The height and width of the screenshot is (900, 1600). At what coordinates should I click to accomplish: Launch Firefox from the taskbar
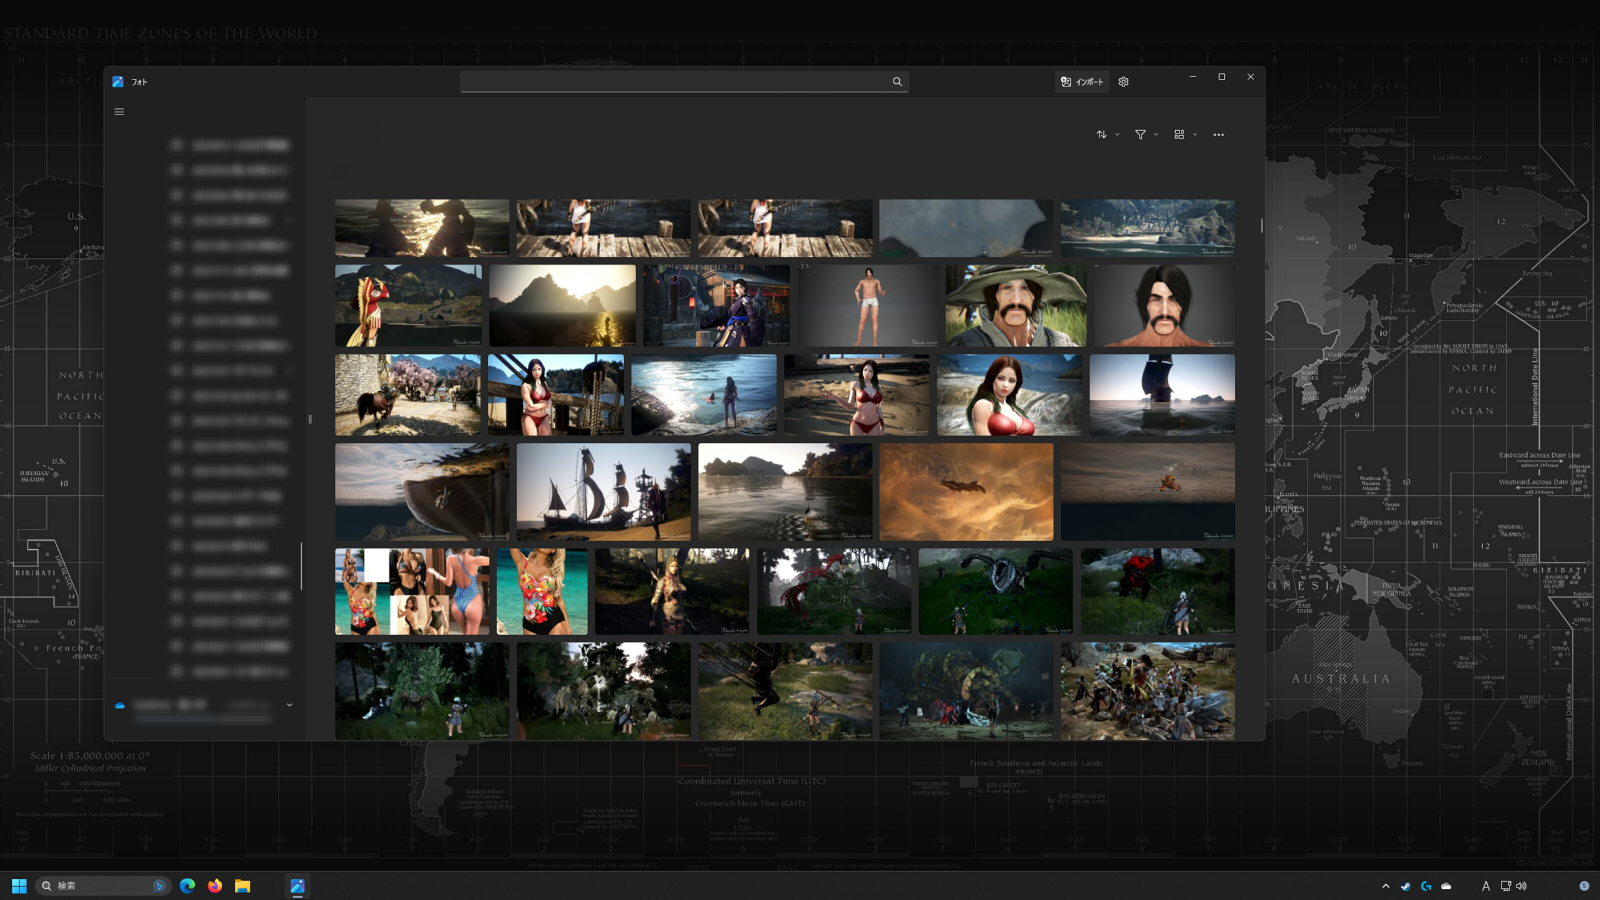(215, 886)
